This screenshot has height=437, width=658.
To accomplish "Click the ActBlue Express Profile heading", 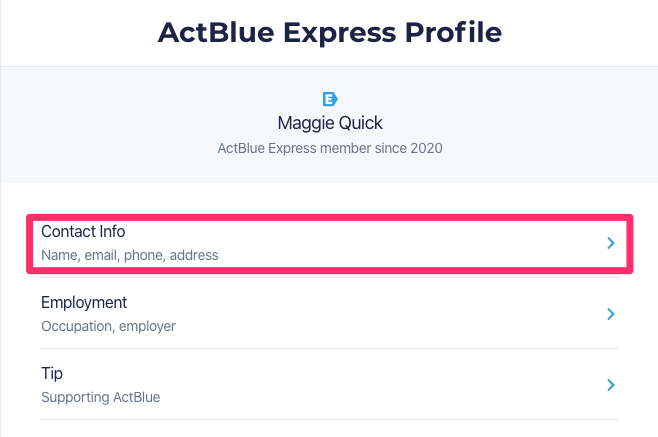I will (330, 33).
